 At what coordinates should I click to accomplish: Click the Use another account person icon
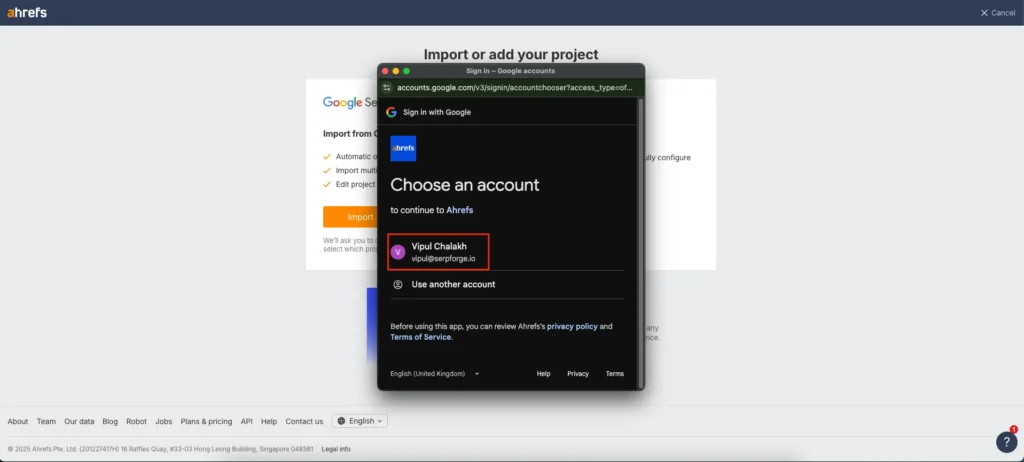point(398,284)
